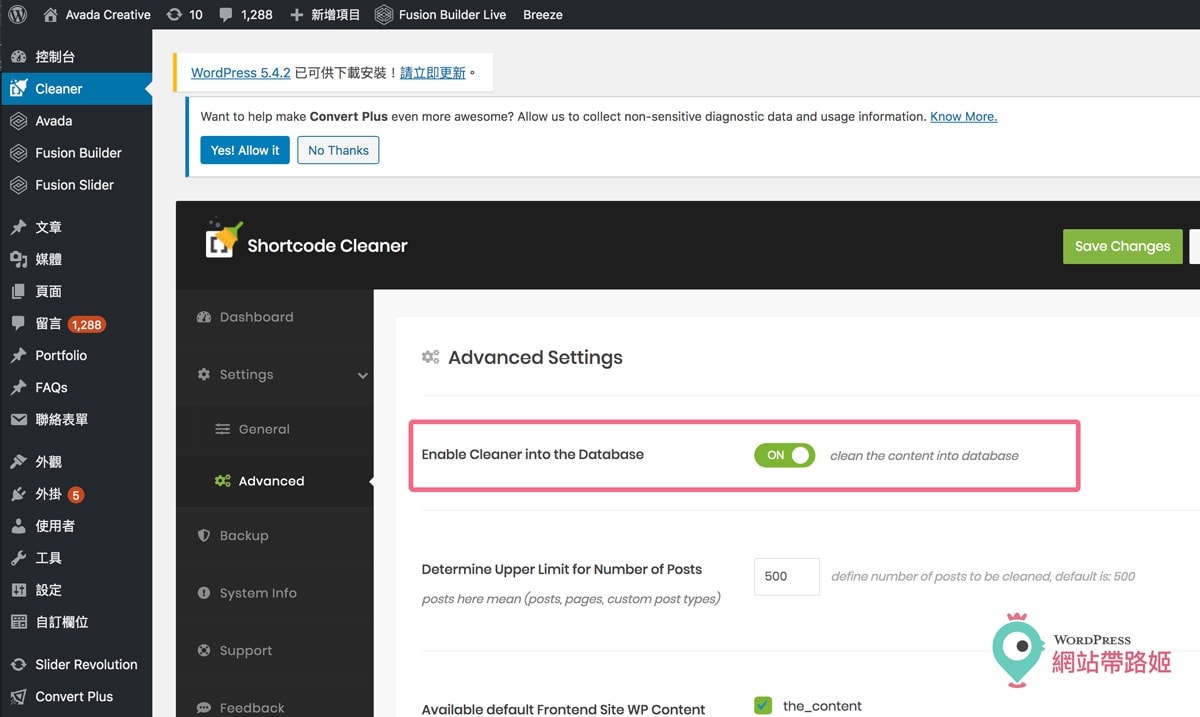Click the 自訂欄位 custom fields icon

pyautogui.click(x=18, y=622)
